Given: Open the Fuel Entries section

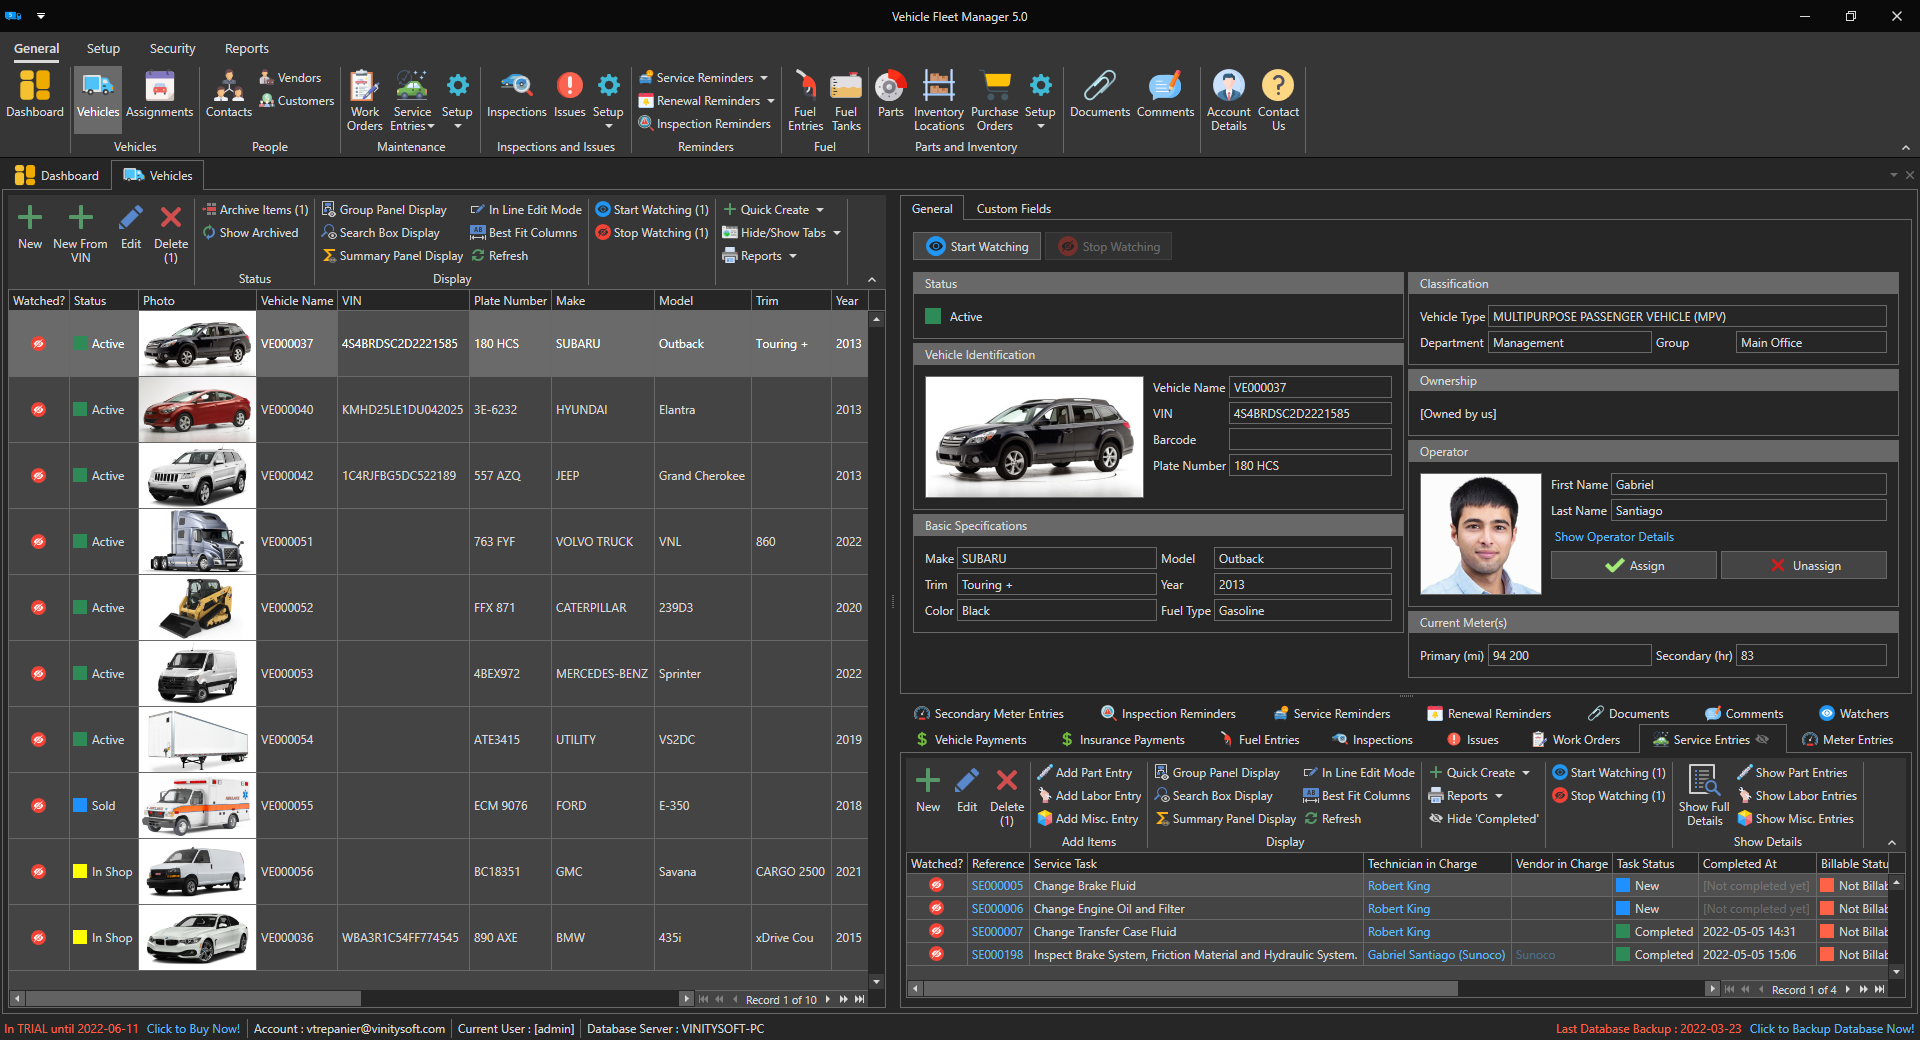Looking at the screenshot, I should [x=804, y=97].
